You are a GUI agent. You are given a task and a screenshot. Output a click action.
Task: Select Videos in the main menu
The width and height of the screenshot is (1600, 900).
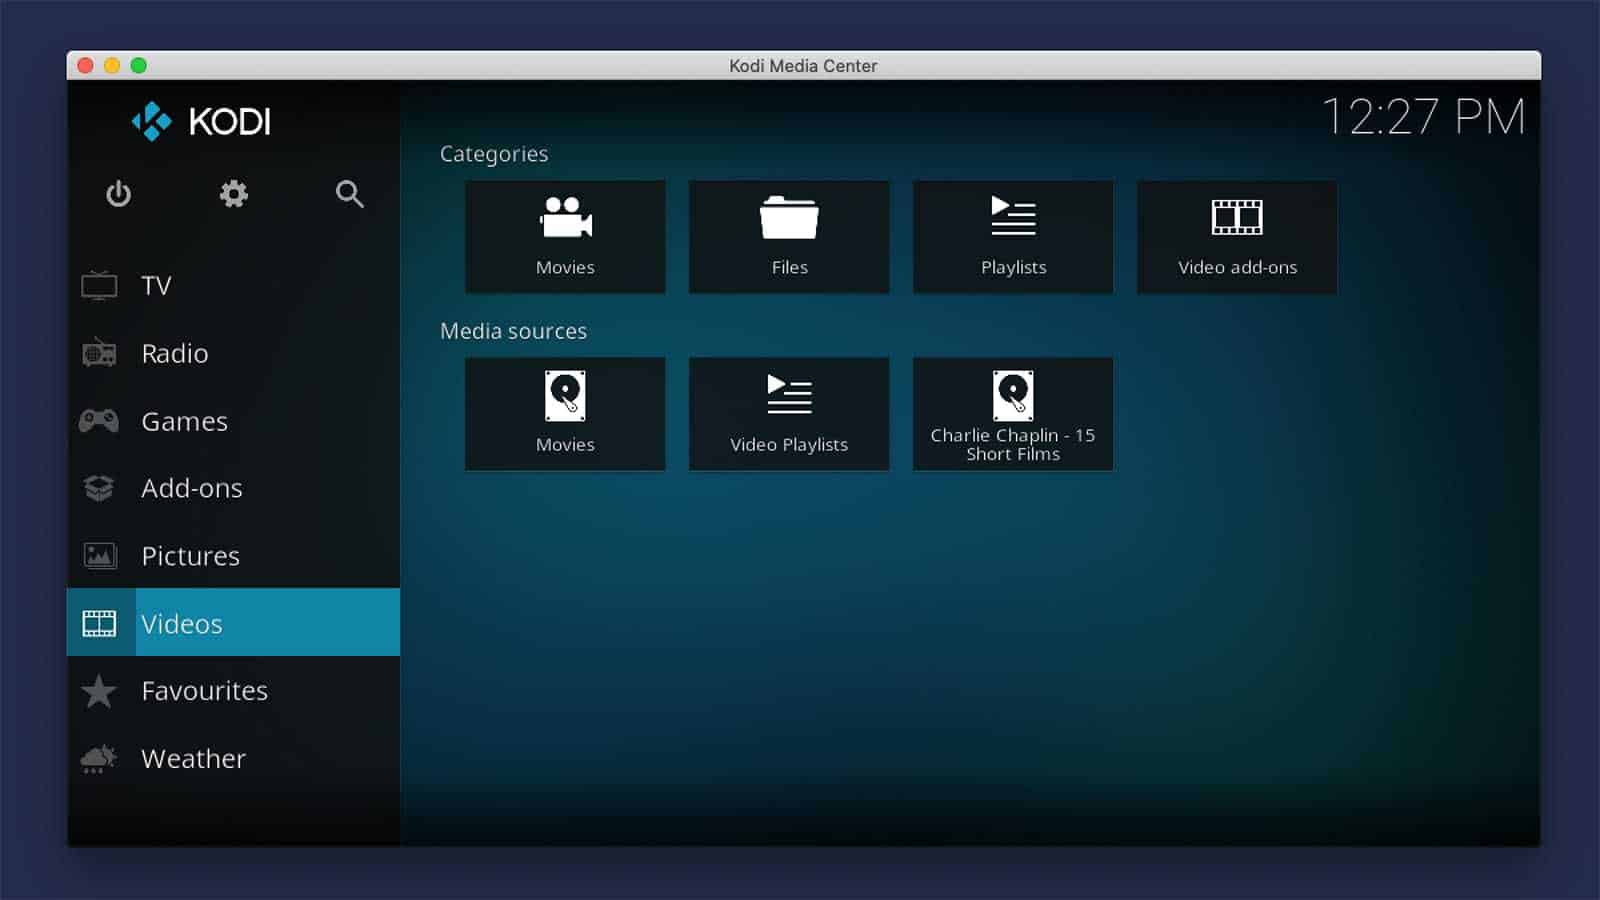[182, 623]
